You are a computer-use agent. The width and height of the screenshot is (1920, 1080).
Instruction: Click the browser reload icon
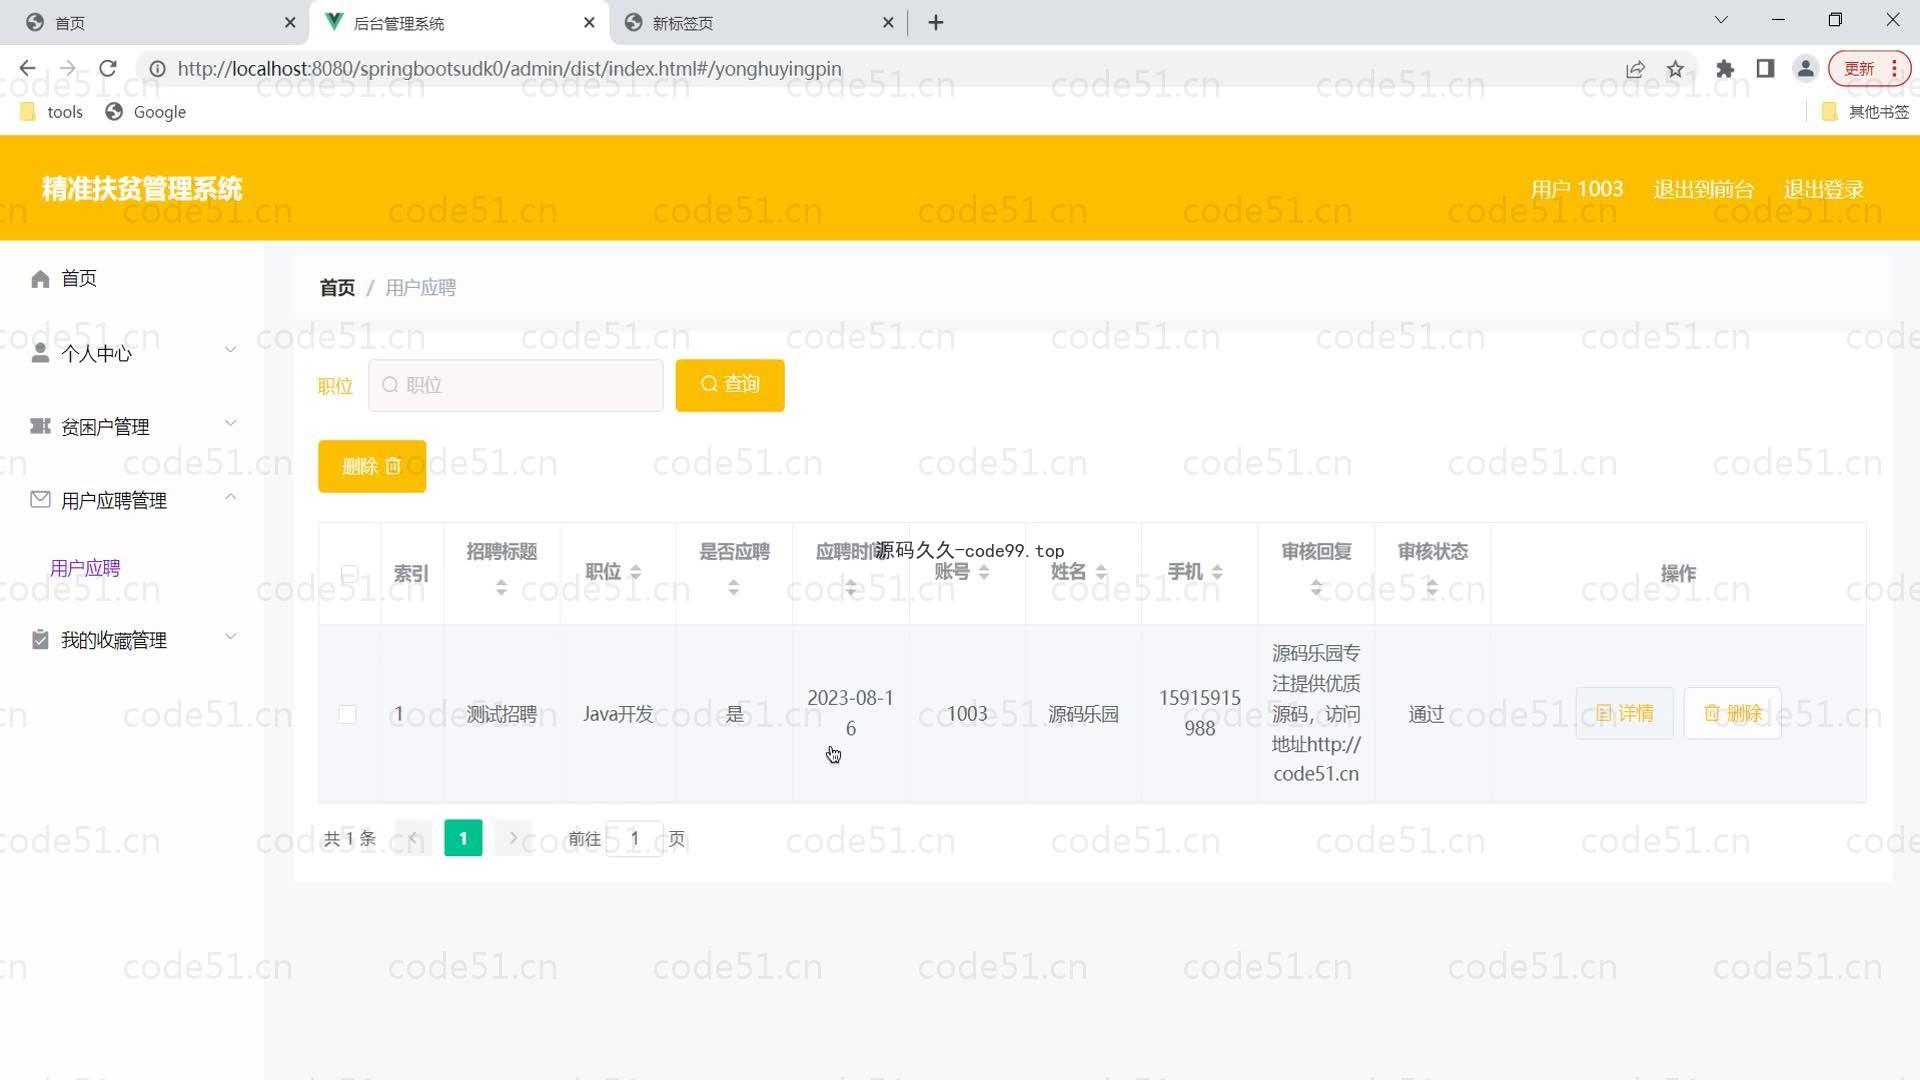(108, 69)
